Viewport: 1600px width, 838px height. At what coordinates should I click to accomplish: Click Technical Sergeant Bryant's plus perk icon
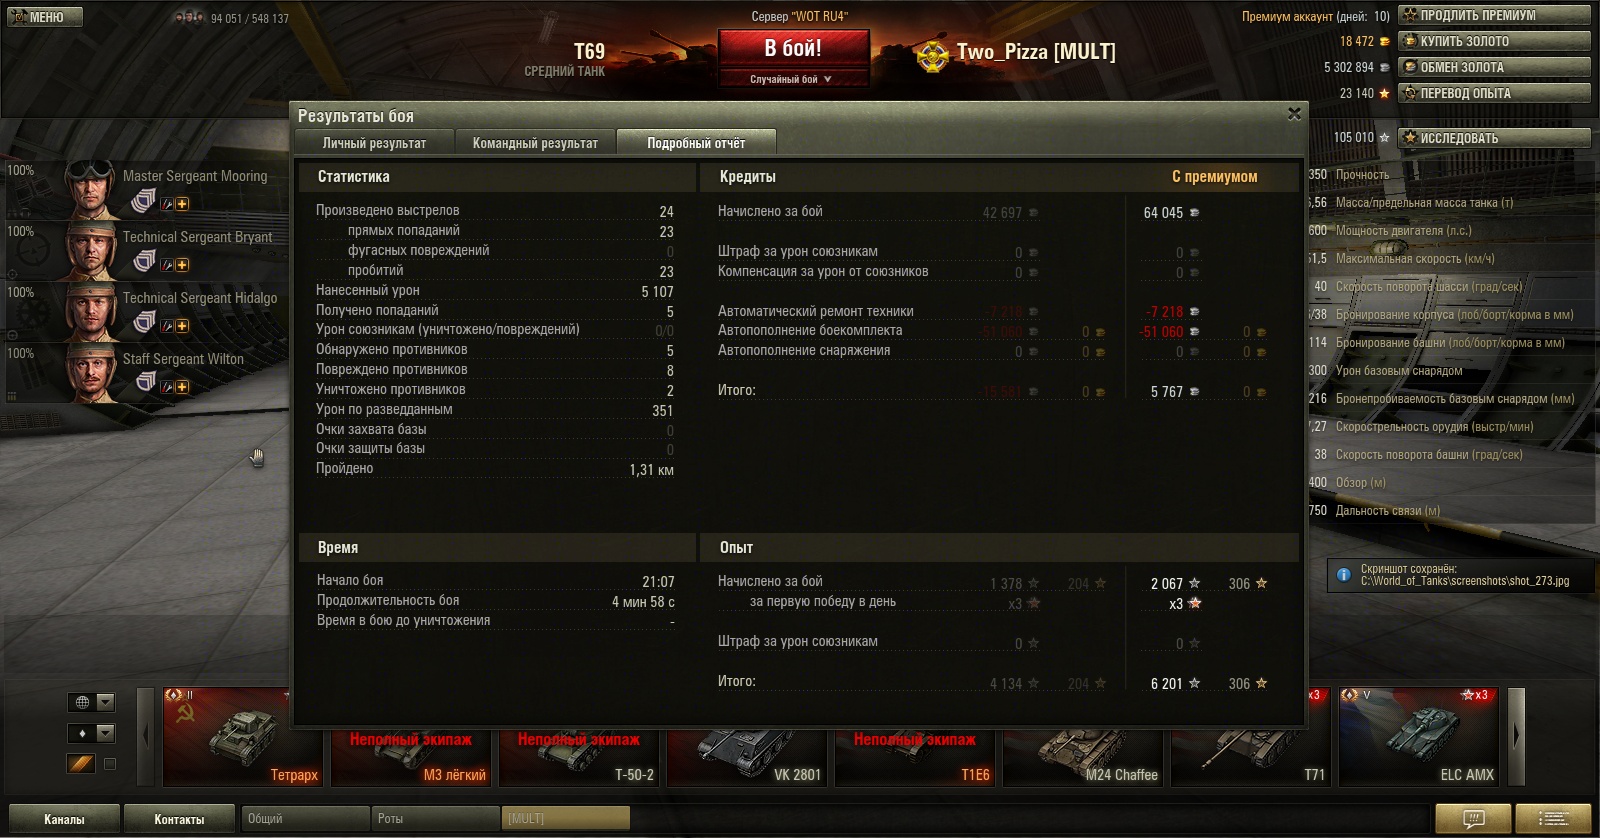(182, 265)
